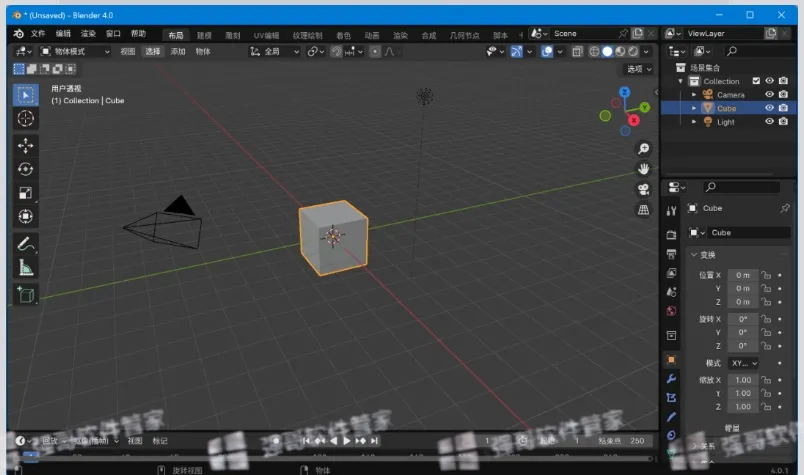Toggle the X-ray view button
Viewport: 804px width, 475px height.
point(577,51)
